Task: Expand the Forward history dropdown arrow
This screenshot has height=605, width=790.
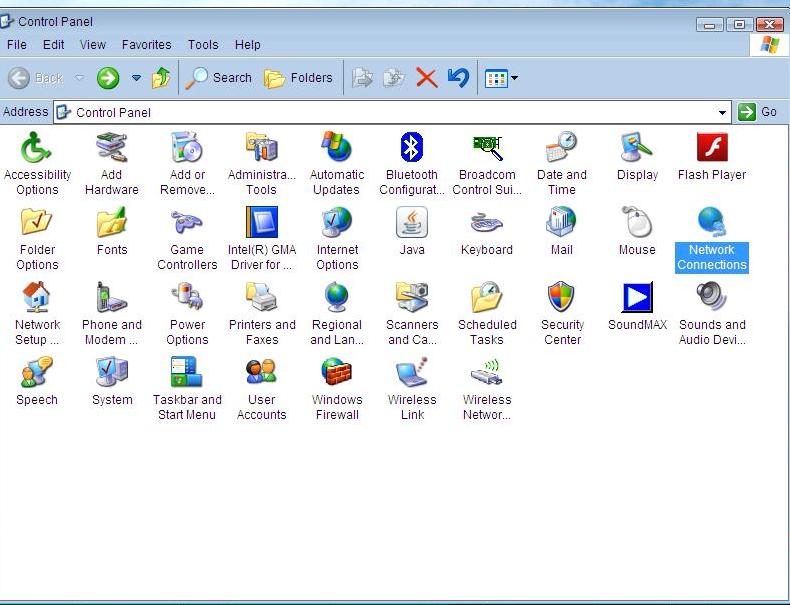Action: click(136, 78)
